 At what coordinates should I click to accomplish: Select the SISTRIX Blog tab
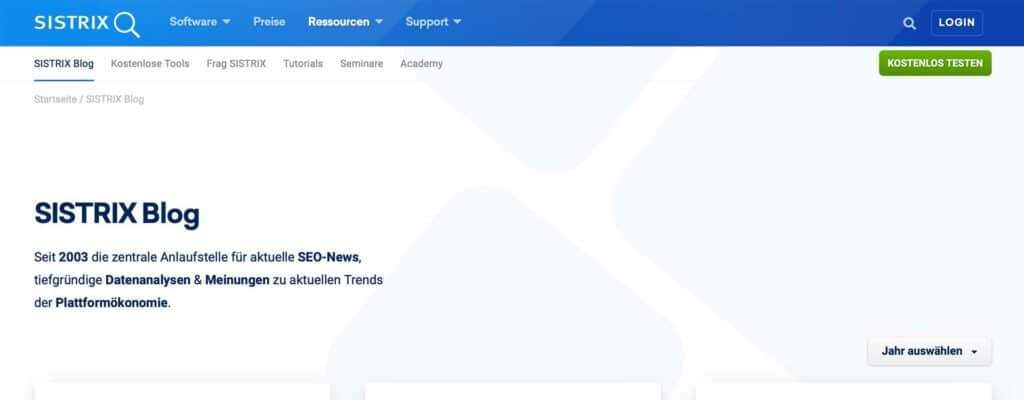click(x=64, y=63)
